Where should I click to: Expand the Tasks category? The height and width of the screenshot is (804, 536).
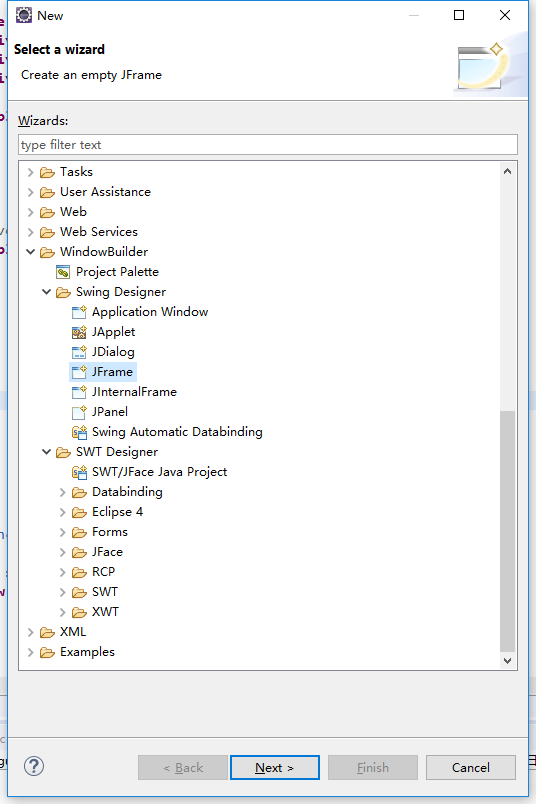click(x=30, y=172)
